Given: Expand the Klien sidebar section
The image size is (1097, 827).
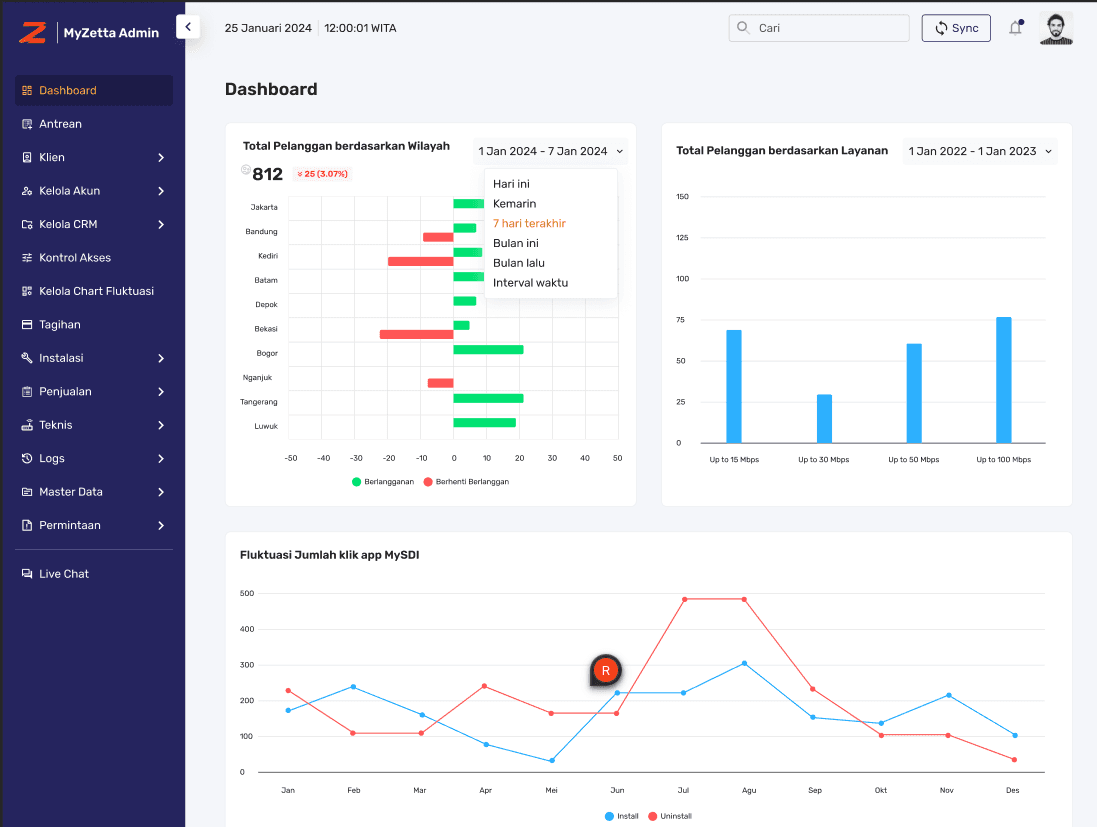Looking at the screenshot, I should tap(93, 157).
